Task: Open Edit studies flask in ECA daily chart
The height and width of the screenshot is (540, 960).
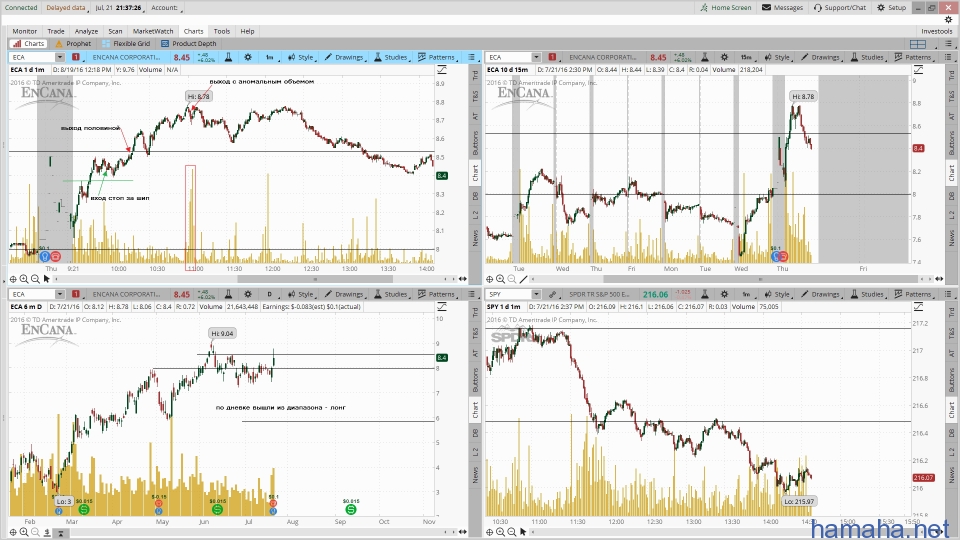Action: tap(228, 294)
